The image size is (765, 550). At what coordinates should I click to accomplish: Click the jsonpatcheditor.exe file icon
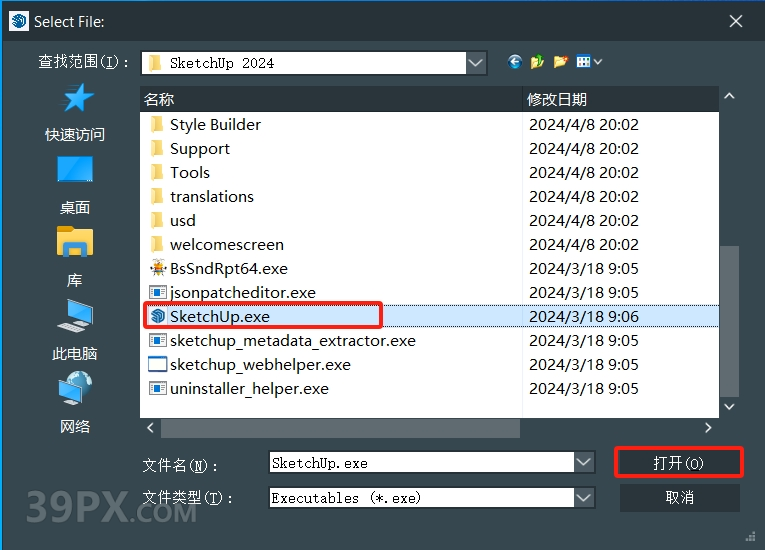[x=158, y=292]
